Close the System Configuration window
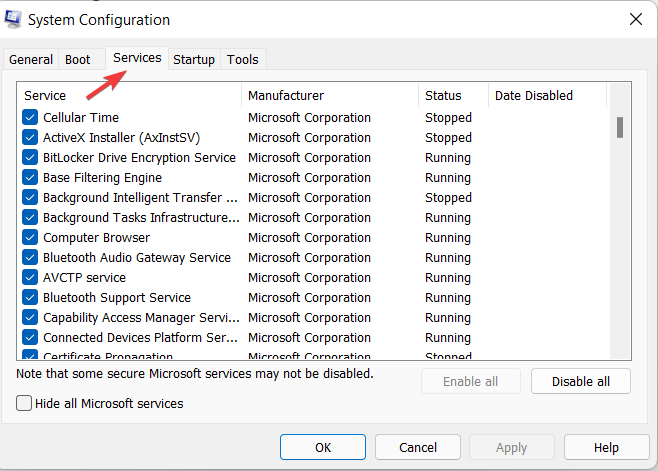The height and width of the screenshot is (471, 658). point(635,19)
